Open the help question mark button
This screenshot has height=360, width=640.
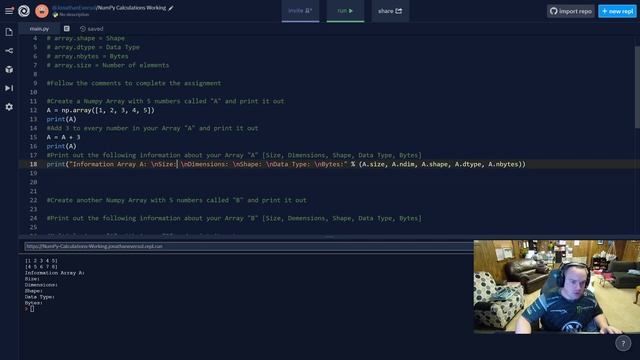(623, 343)
